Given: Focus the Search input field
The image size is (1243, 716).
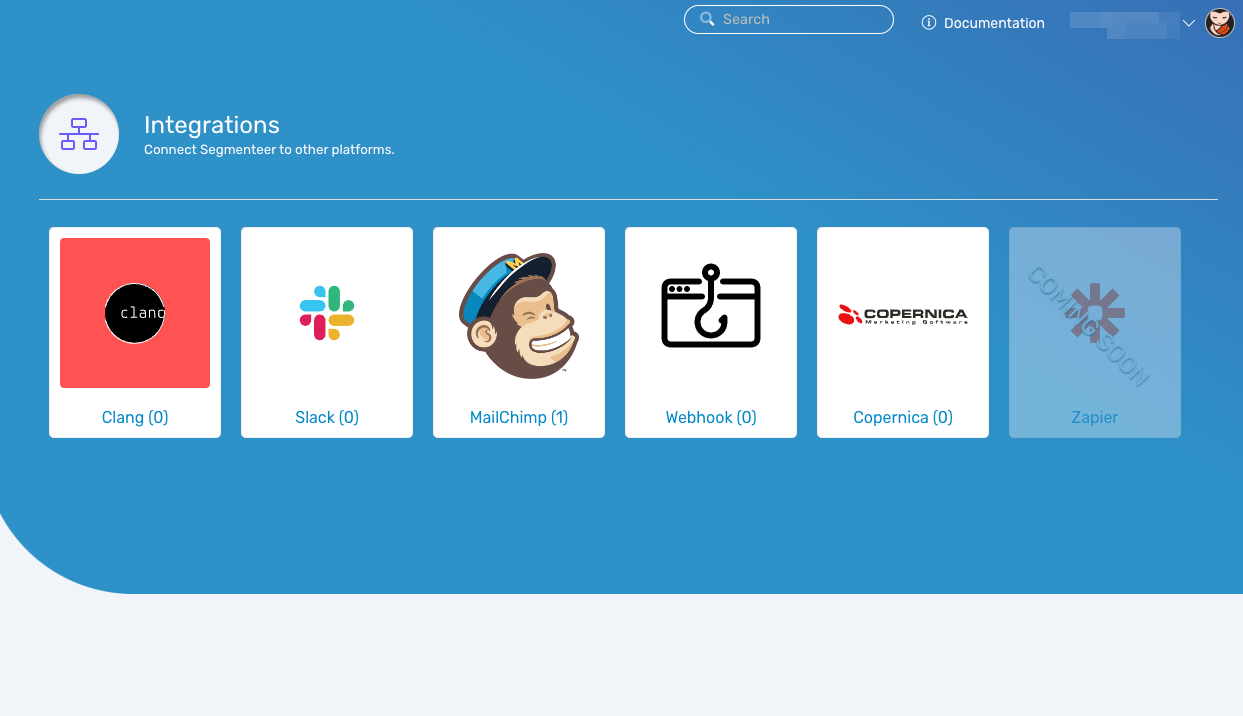Looking at the screenshot, I should tap(789, 19).
